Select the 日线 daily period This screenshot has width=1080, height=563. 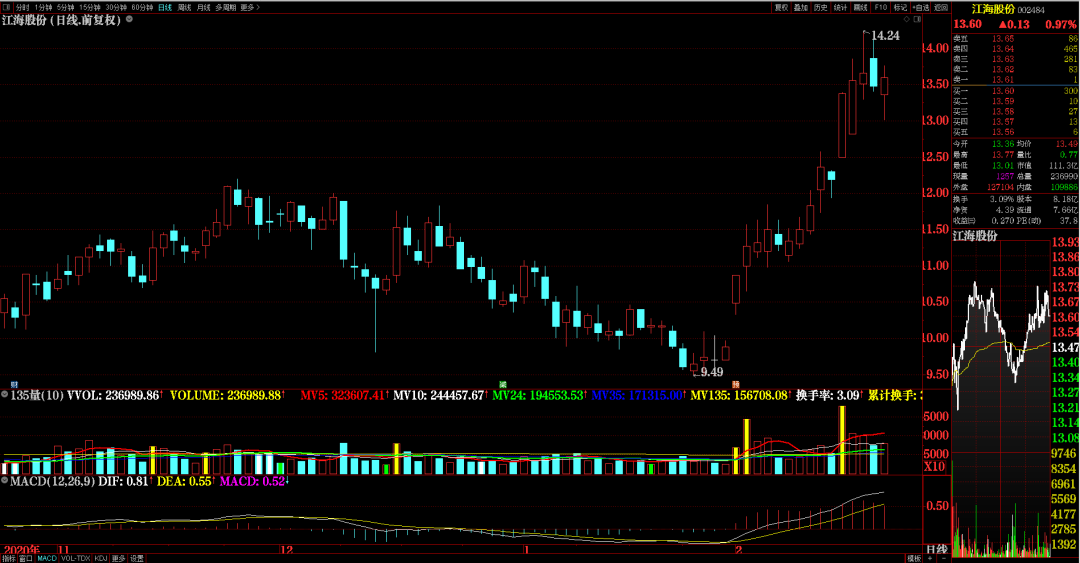point(165,8)
